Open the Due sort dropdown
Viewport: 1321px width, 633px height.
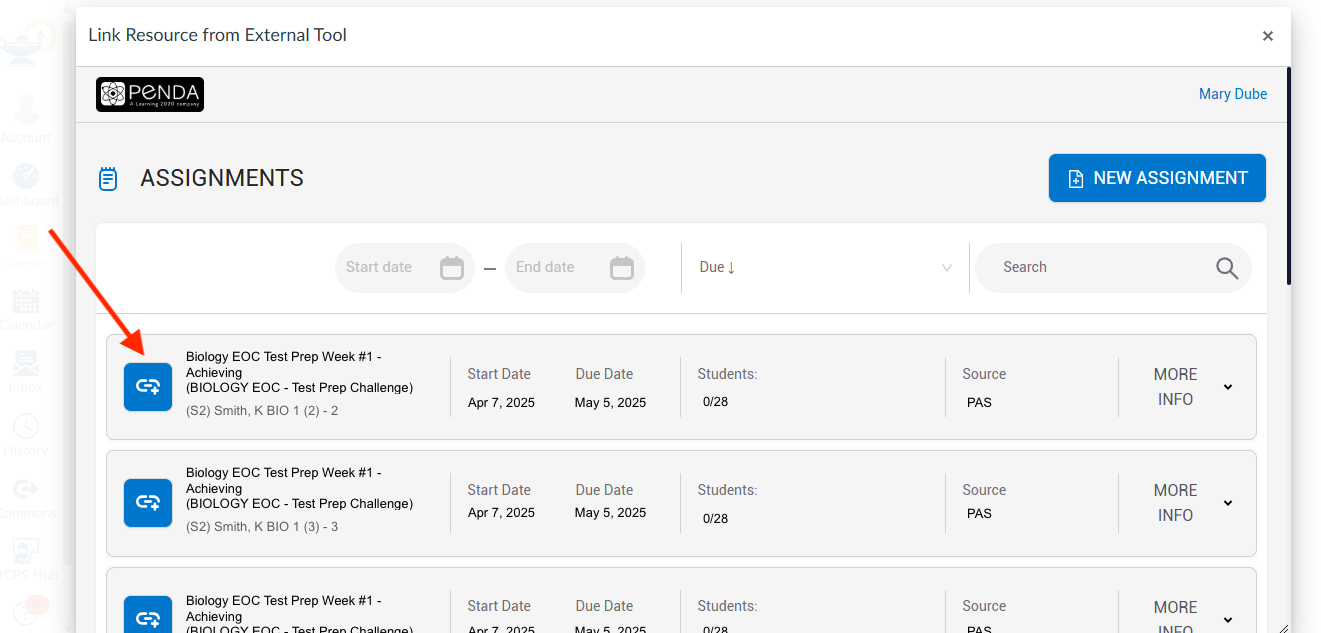click(x=825, y=268)
